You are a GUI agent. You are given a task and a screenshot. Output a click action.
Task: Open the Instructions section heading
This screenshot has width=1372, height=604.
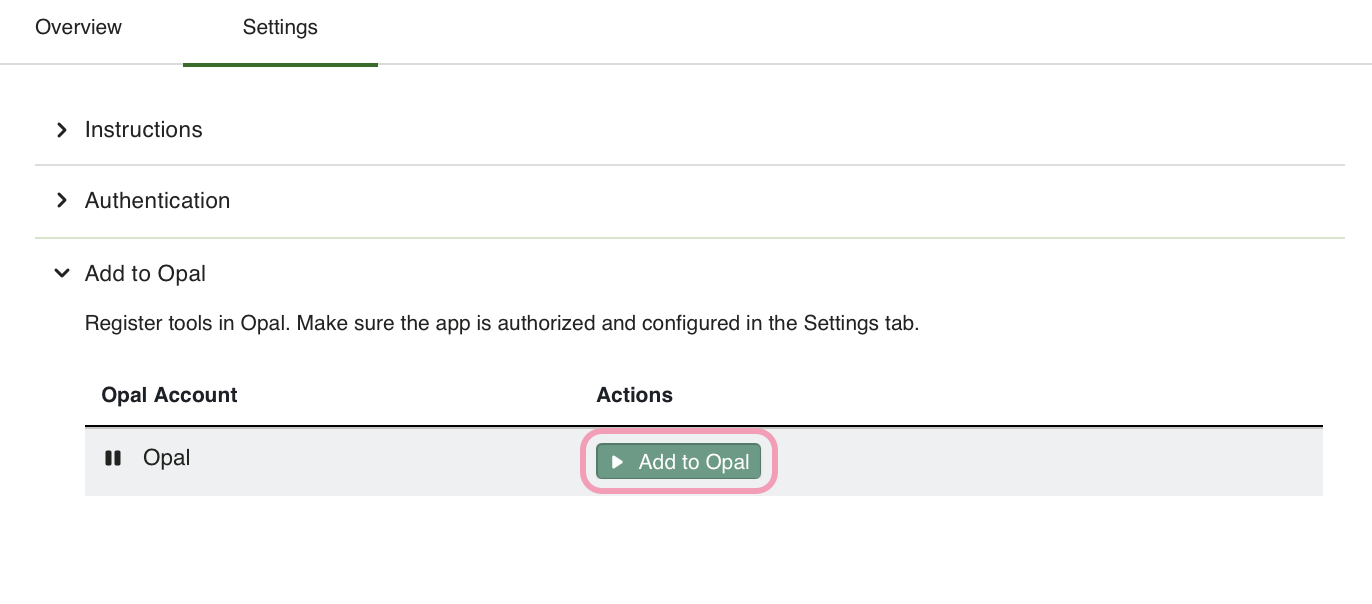click(144, 130)
